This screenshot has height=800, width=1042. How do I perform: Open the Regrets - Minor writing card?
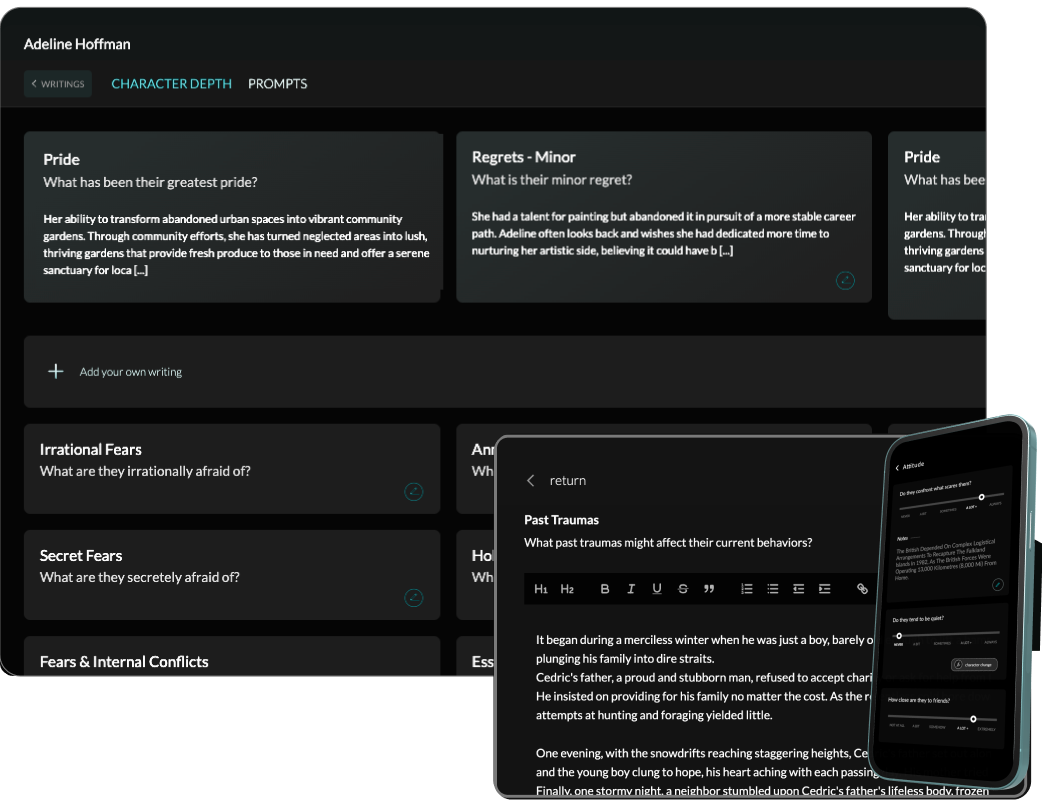[664, 217]
